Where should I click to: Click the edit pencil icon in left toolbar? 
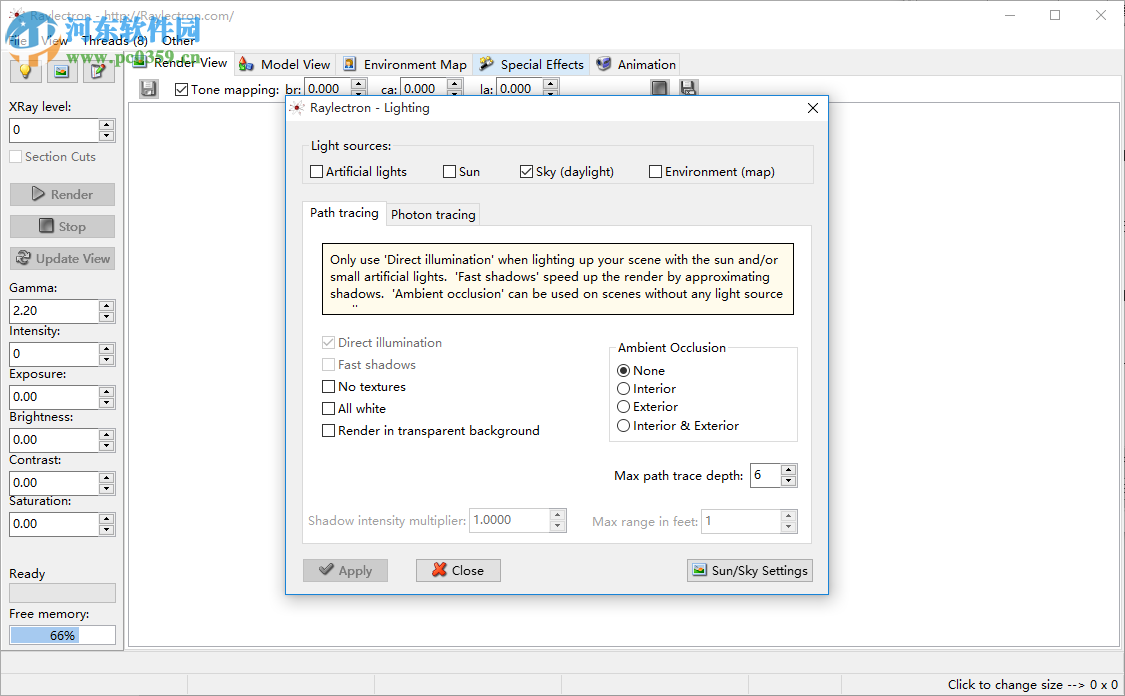coord(96,70)
